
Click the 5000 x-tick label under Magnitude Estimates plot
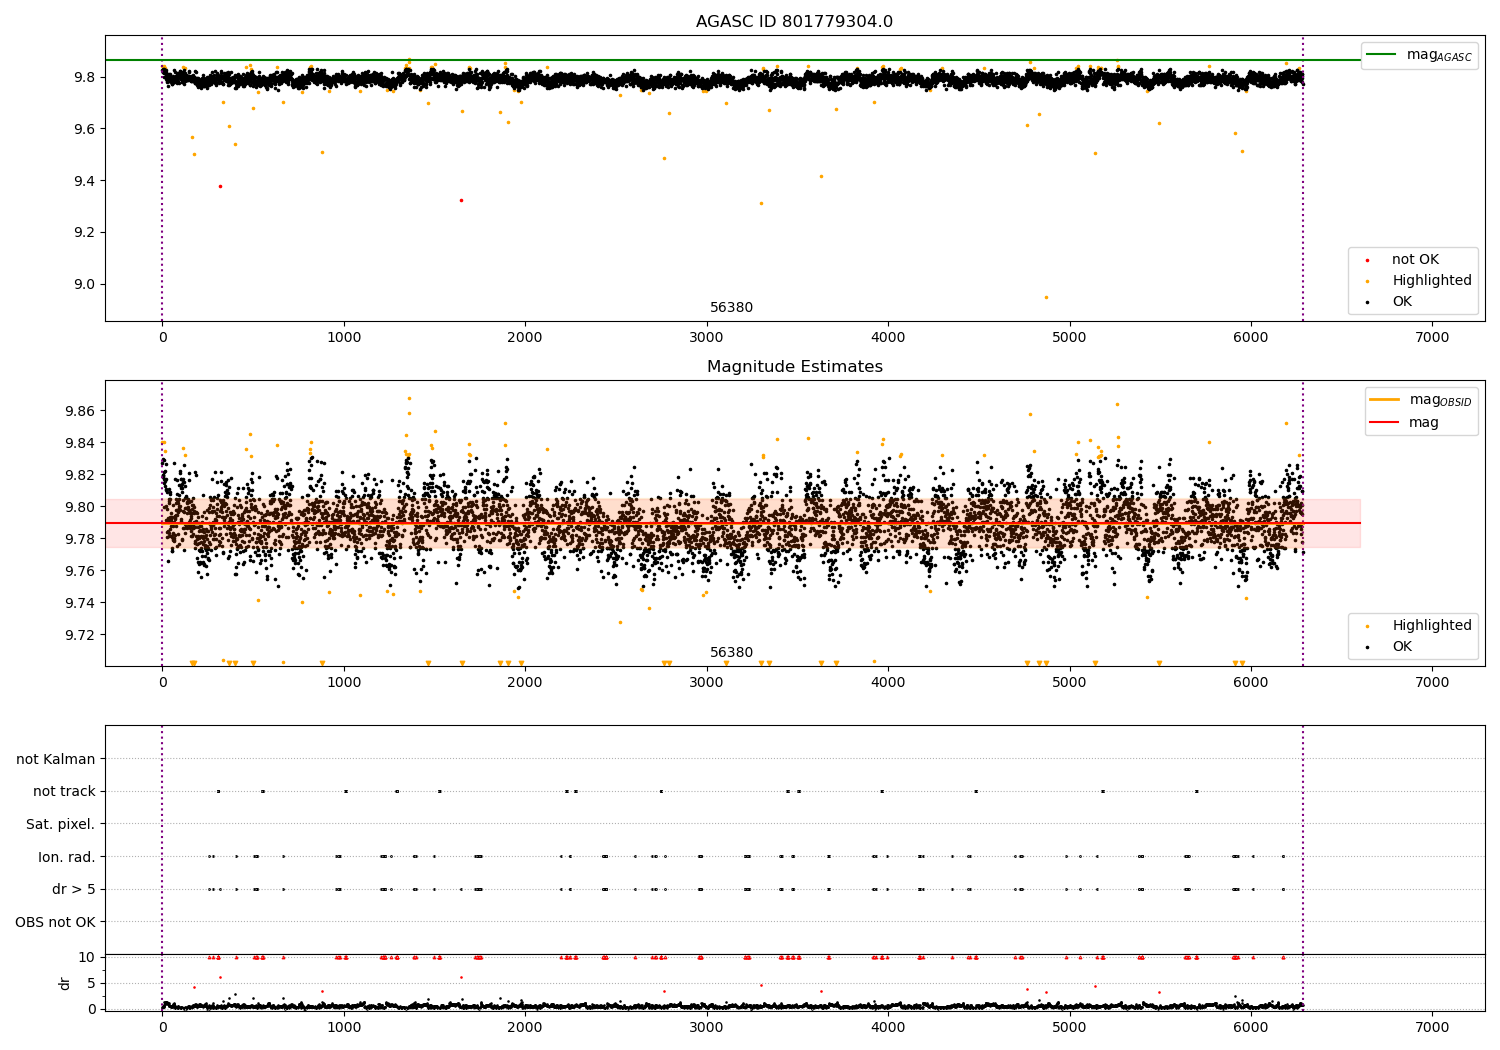pyautogui.click(x=1070, y=684)
